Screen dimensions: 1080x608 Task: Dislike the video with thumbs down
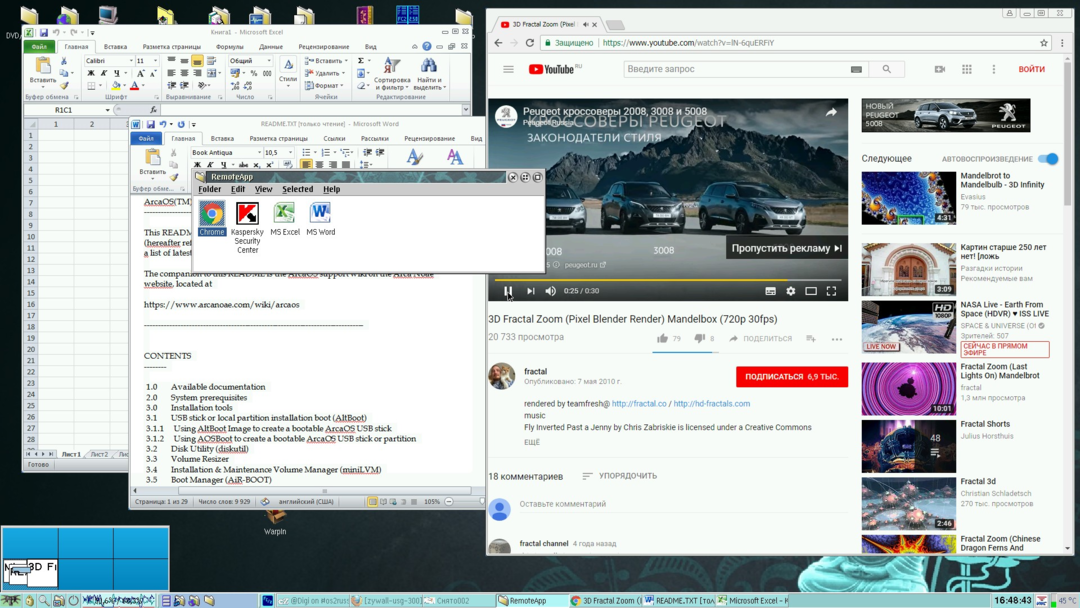coord(699,338)
